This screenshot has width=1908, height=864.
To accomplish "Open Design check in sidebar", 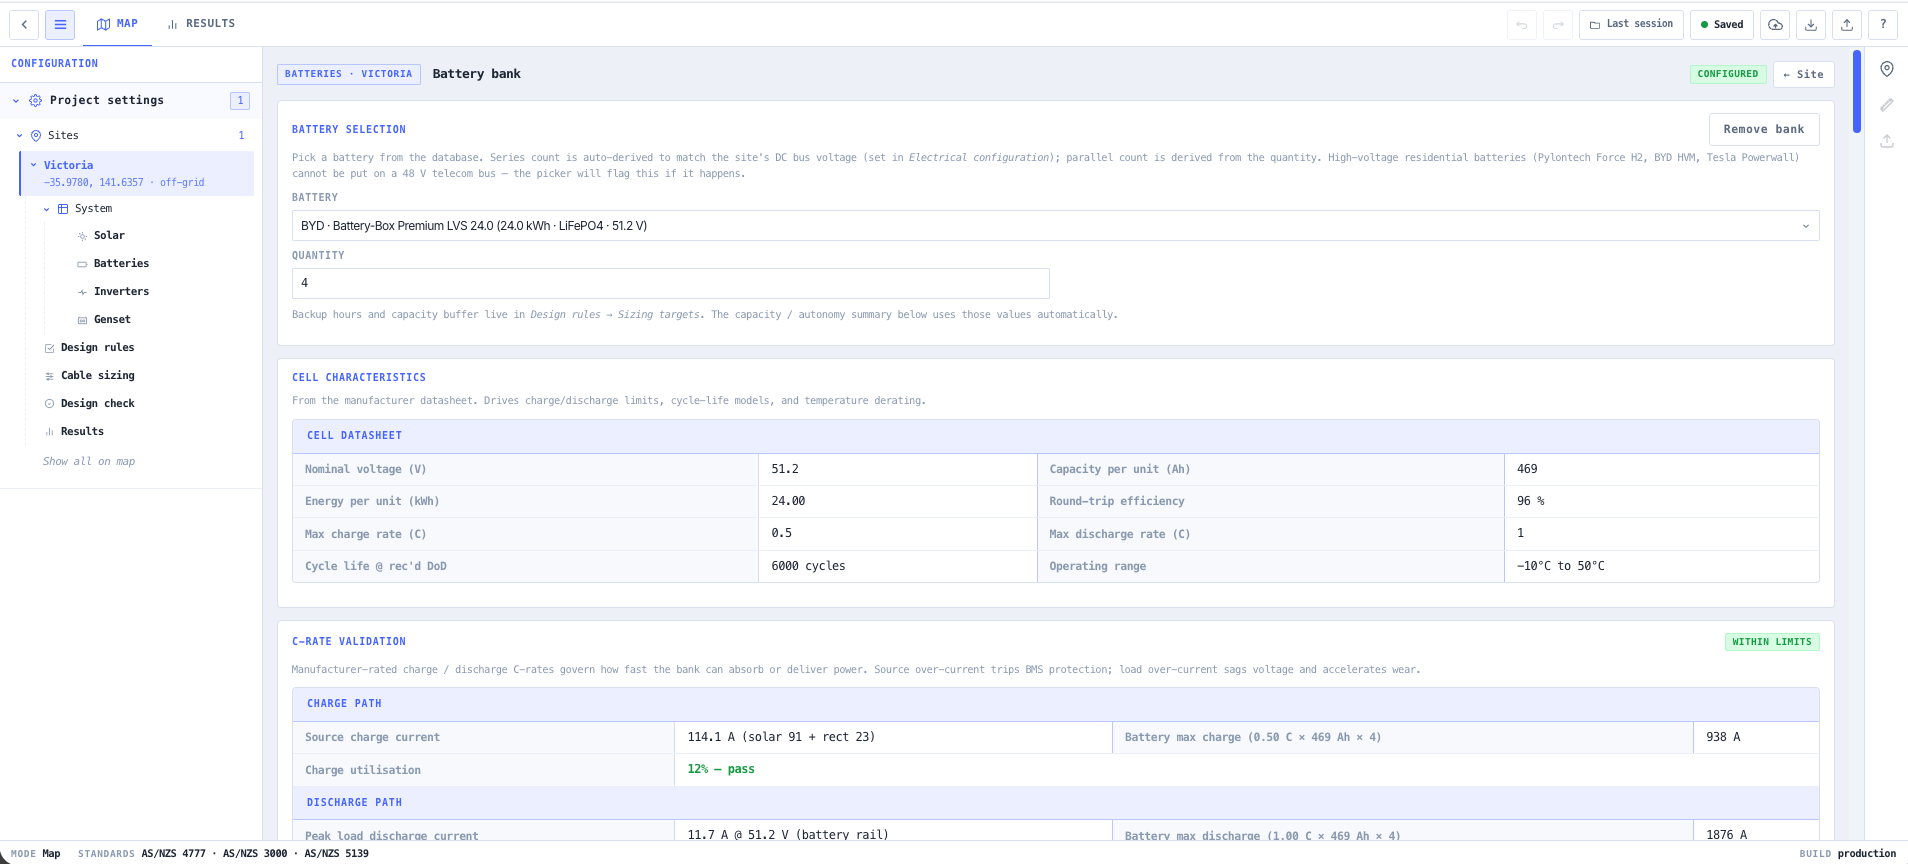I will [x=97, y=404].
